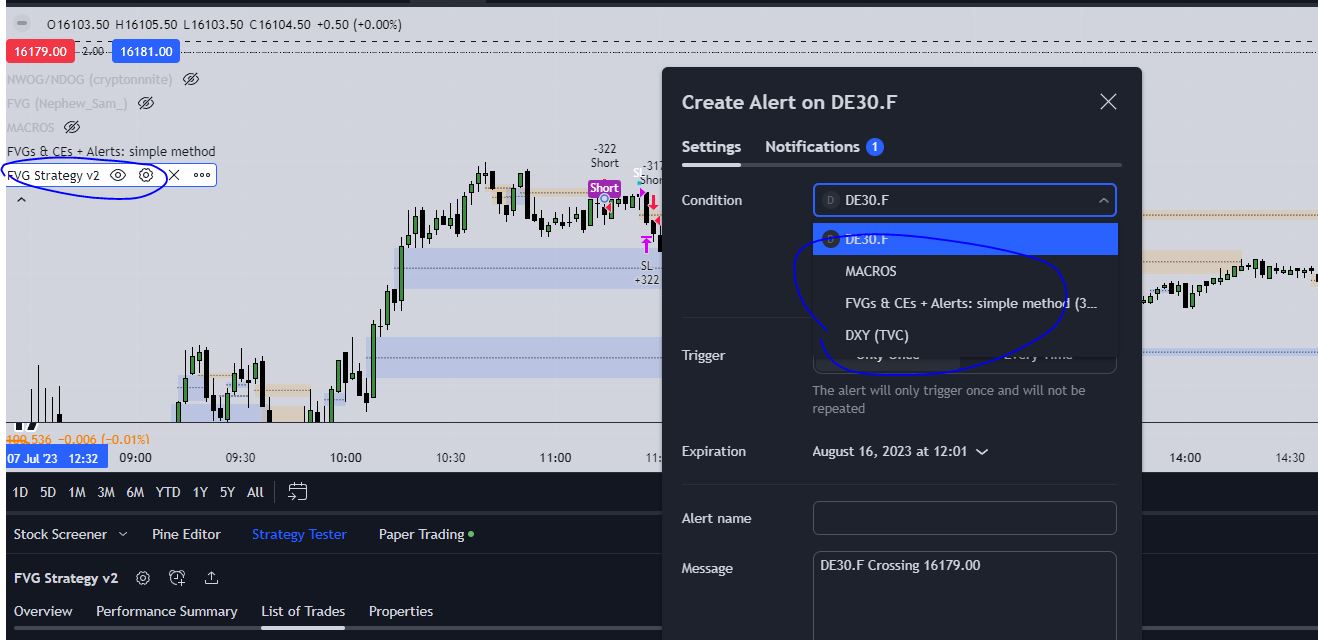
Task: Select Settings tab in alert dialog
Action: click(x=711, y=146)
